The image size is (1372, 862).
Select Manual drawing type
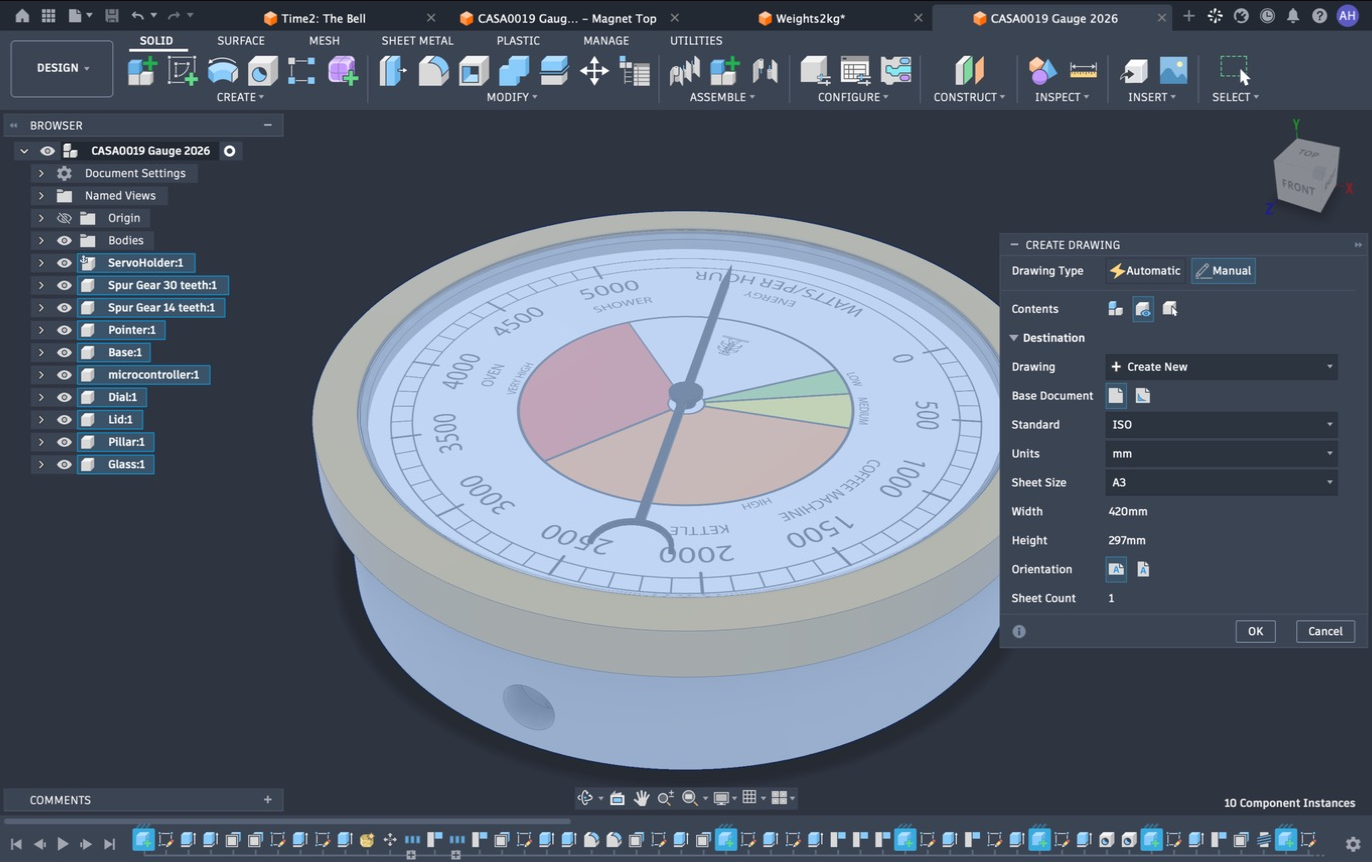click(1223, 271)
